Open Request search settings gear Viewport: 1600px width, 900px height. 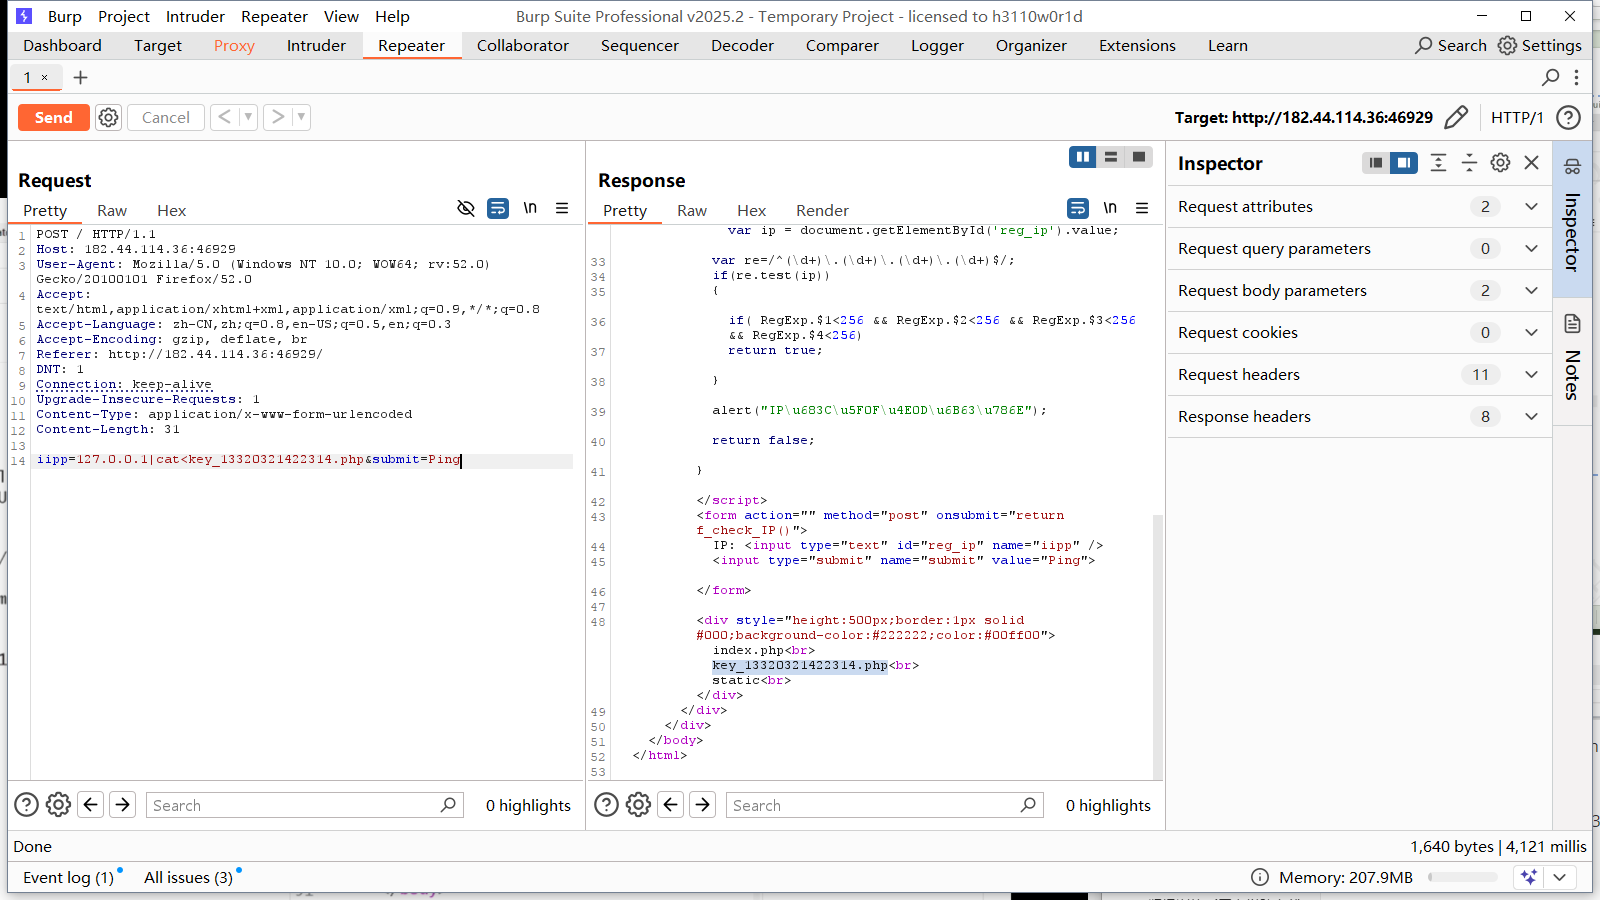(59, 804)
